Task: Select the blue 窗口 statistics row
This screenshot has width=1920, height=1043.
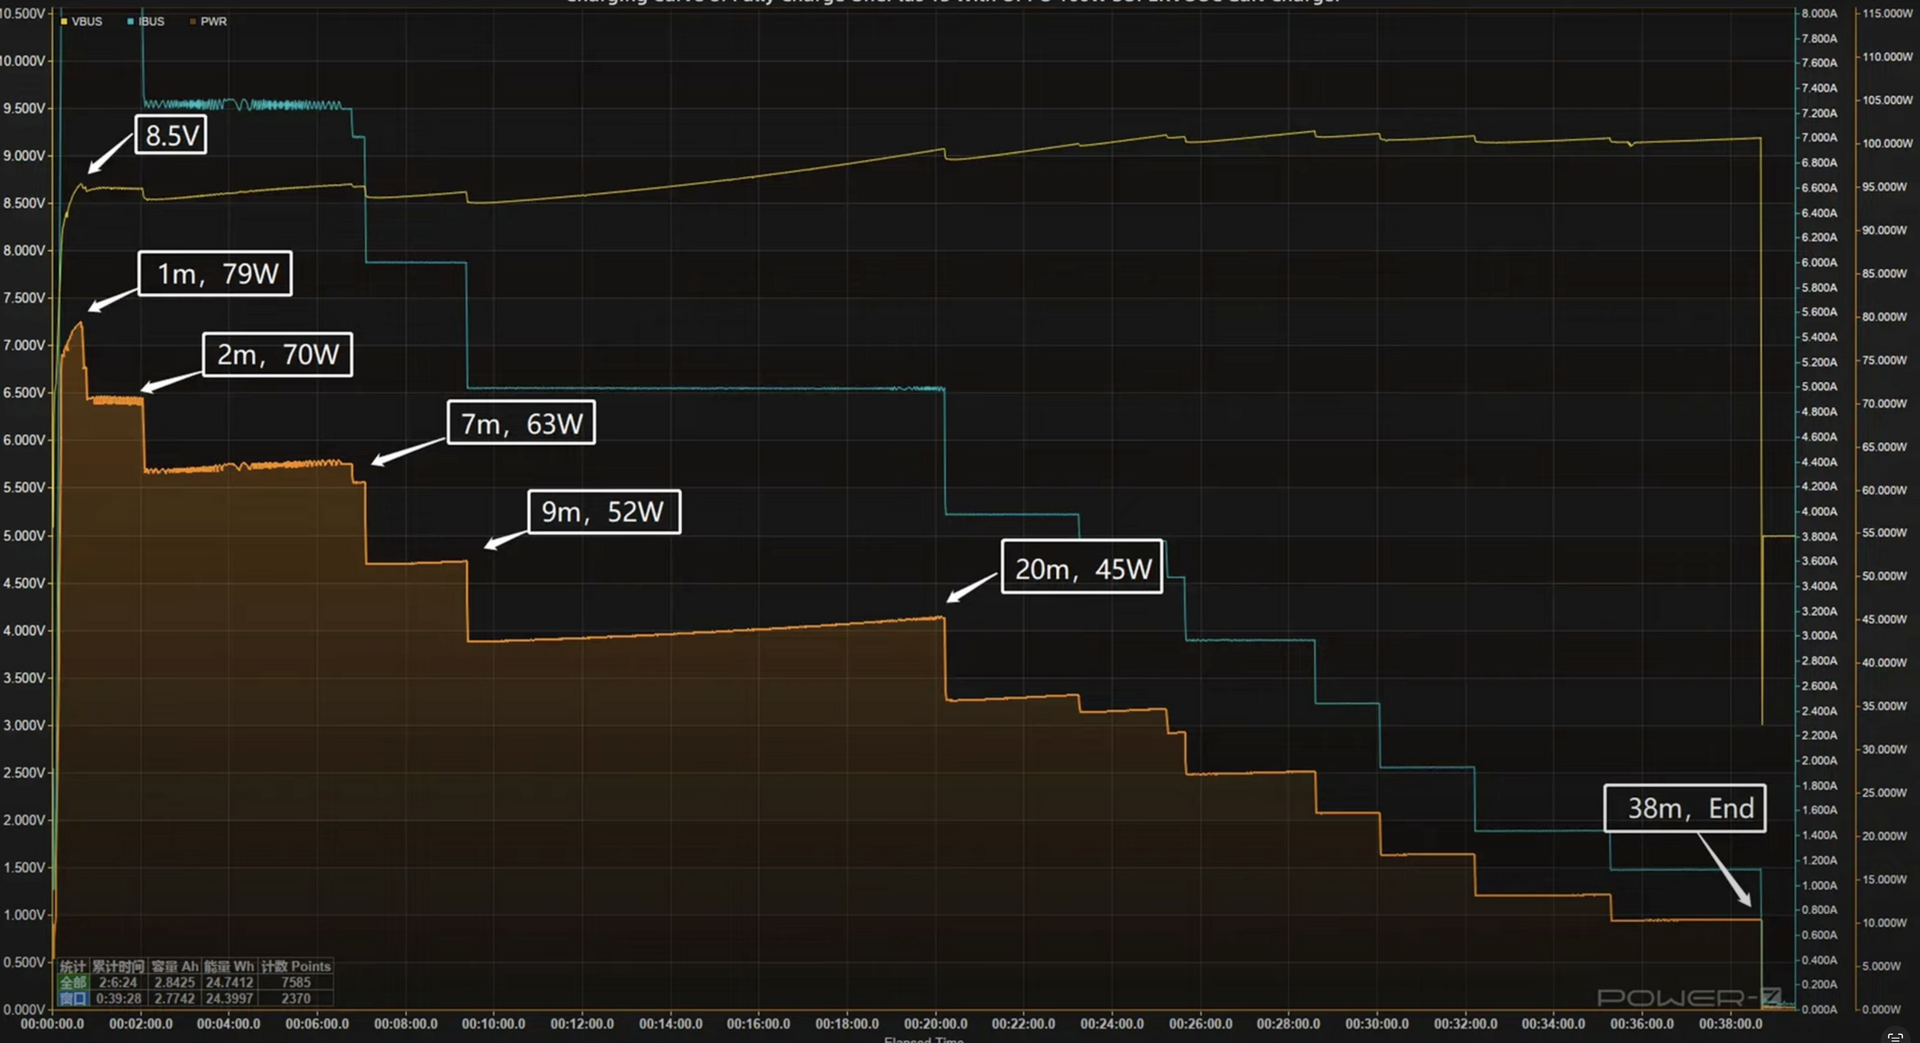Action: point(73,998)
